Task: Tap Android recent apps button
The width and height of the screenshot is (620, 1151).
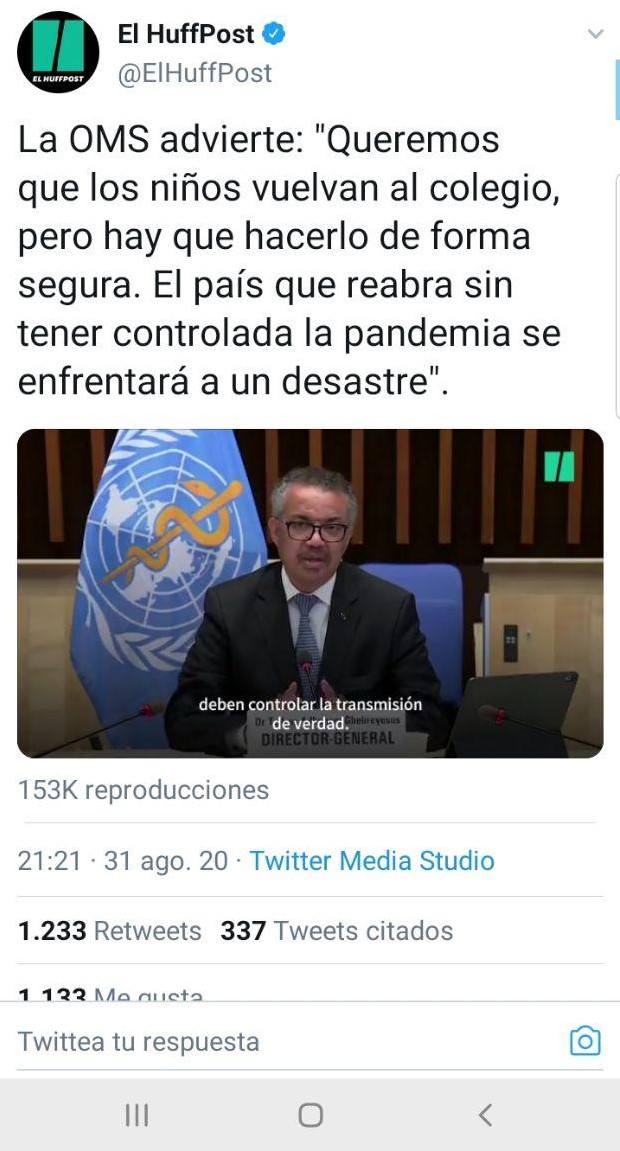Action: [136, 1115]
